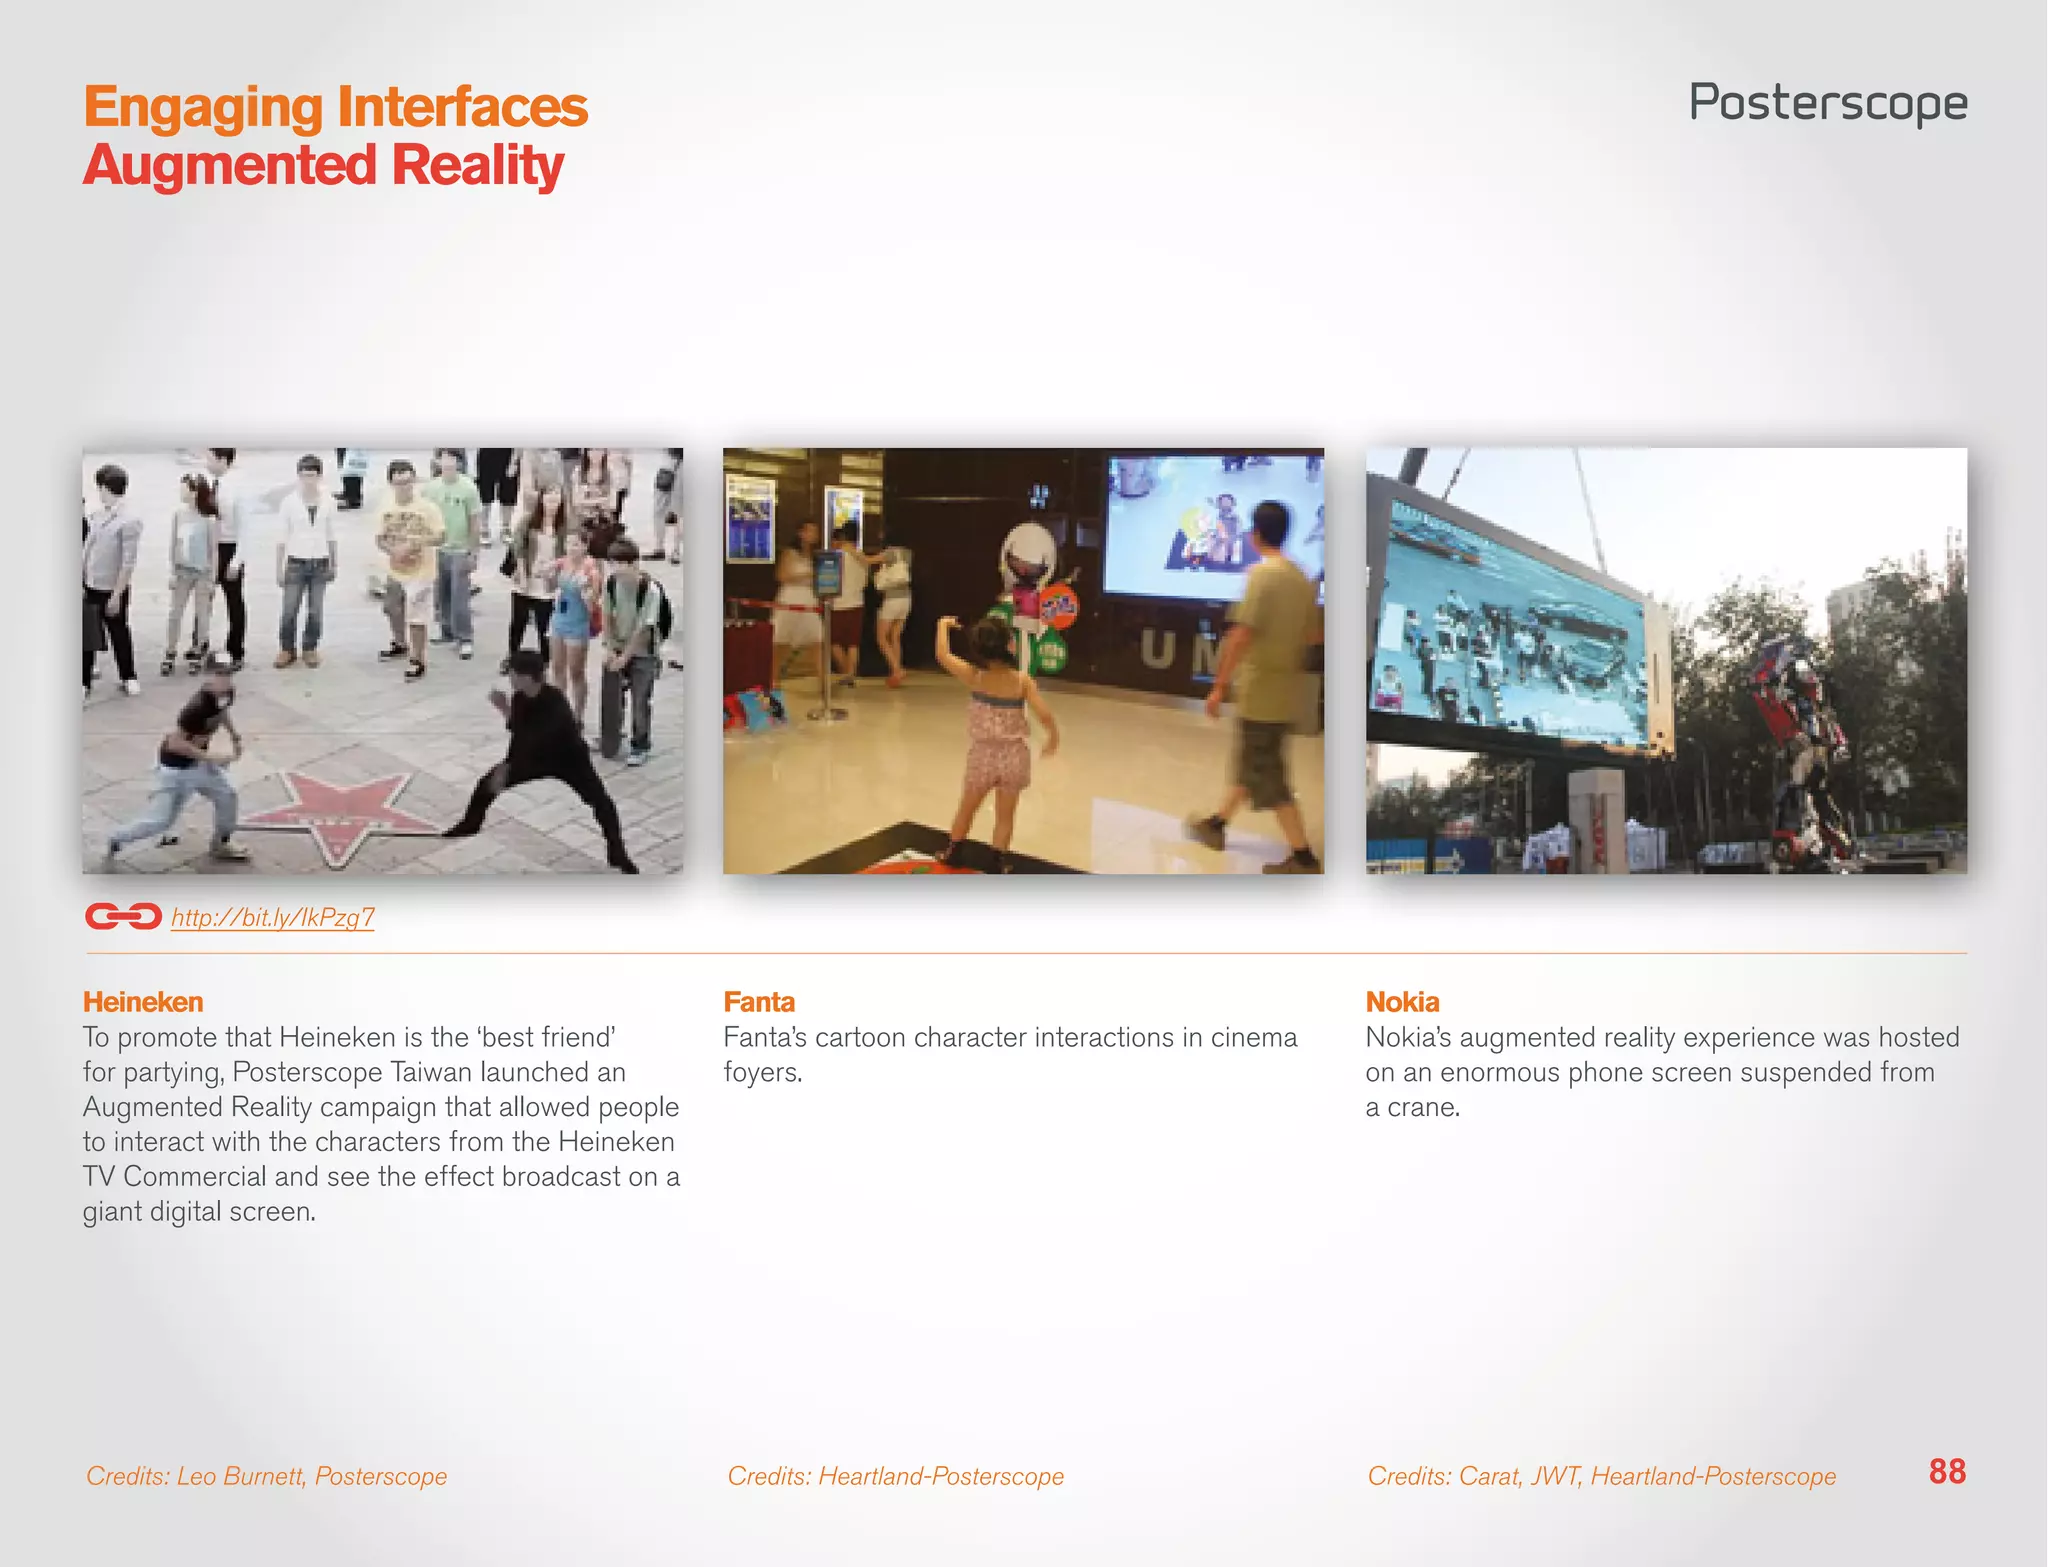The width and height of the screenshot is (2048, 1567).
Task: Click the Fanta section title
Action: point(759,1001)
